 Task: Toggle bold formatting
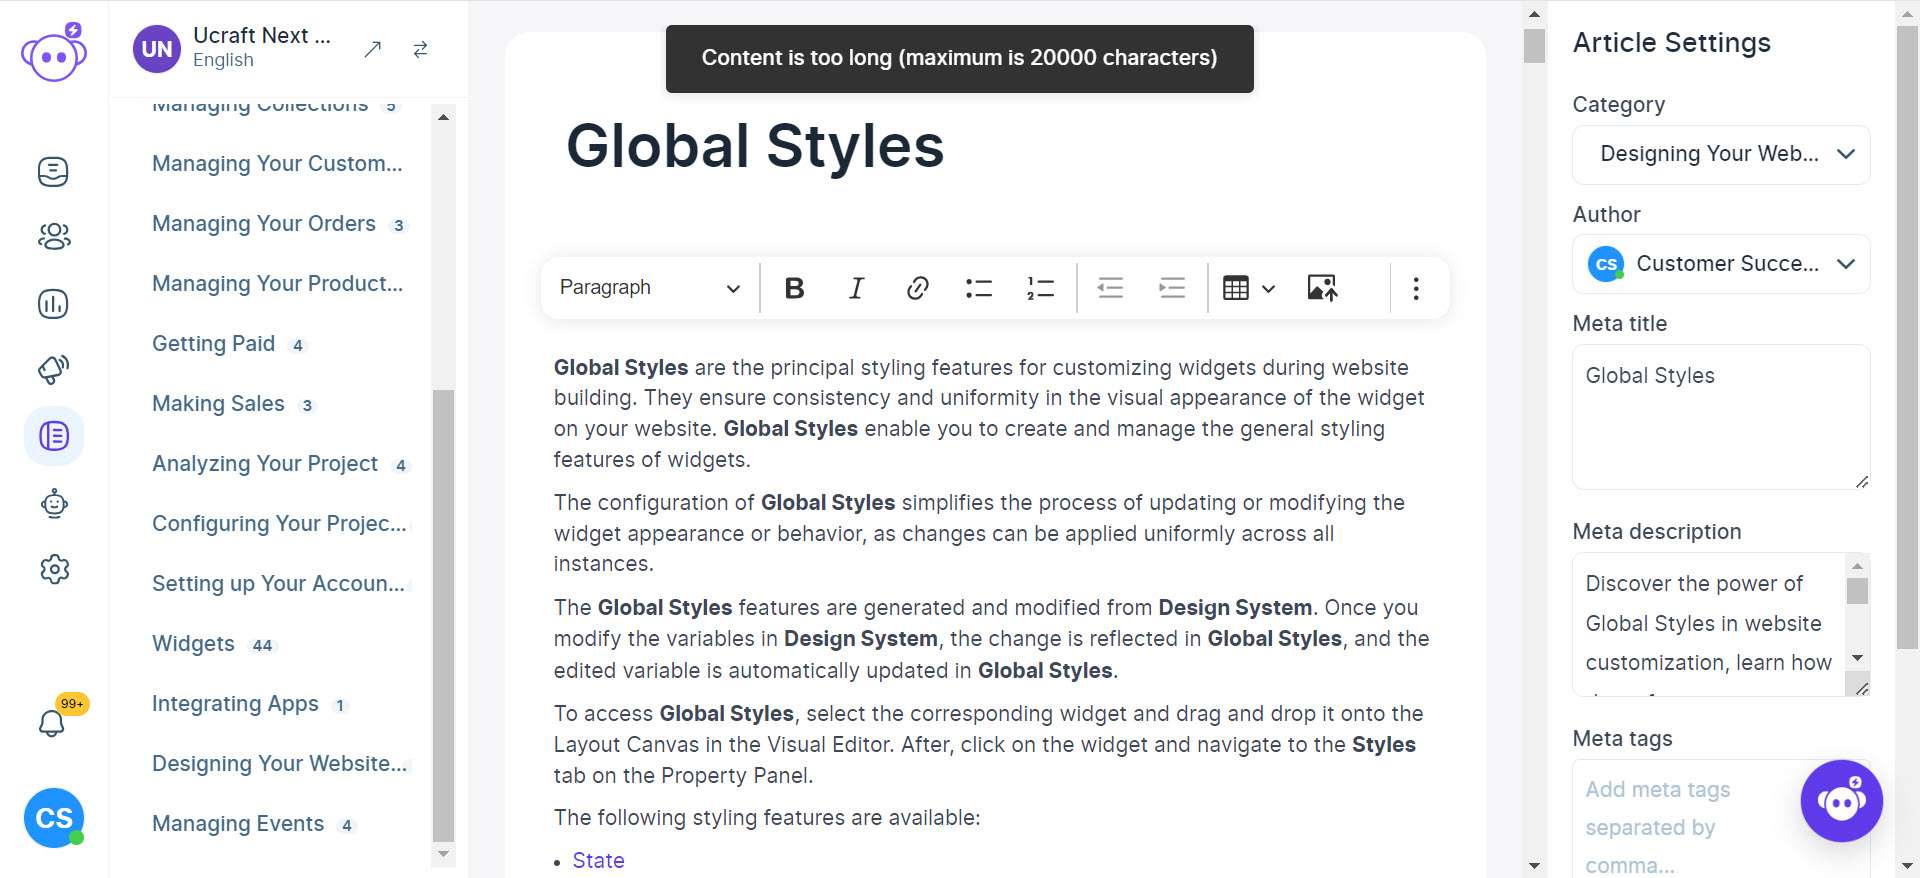(x=795, y=288)
